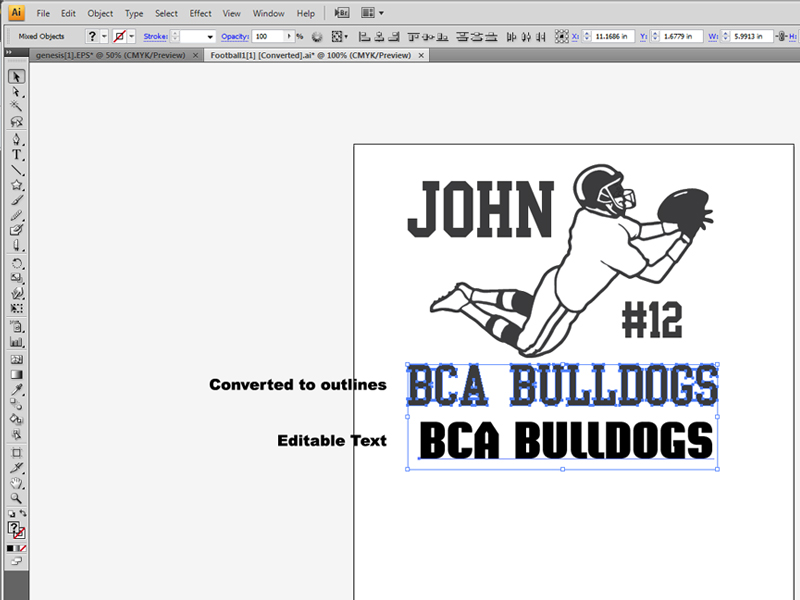The image size is (800, 600).
Task: Select the Live Paint Selection tool
Action: coord(16,435)
